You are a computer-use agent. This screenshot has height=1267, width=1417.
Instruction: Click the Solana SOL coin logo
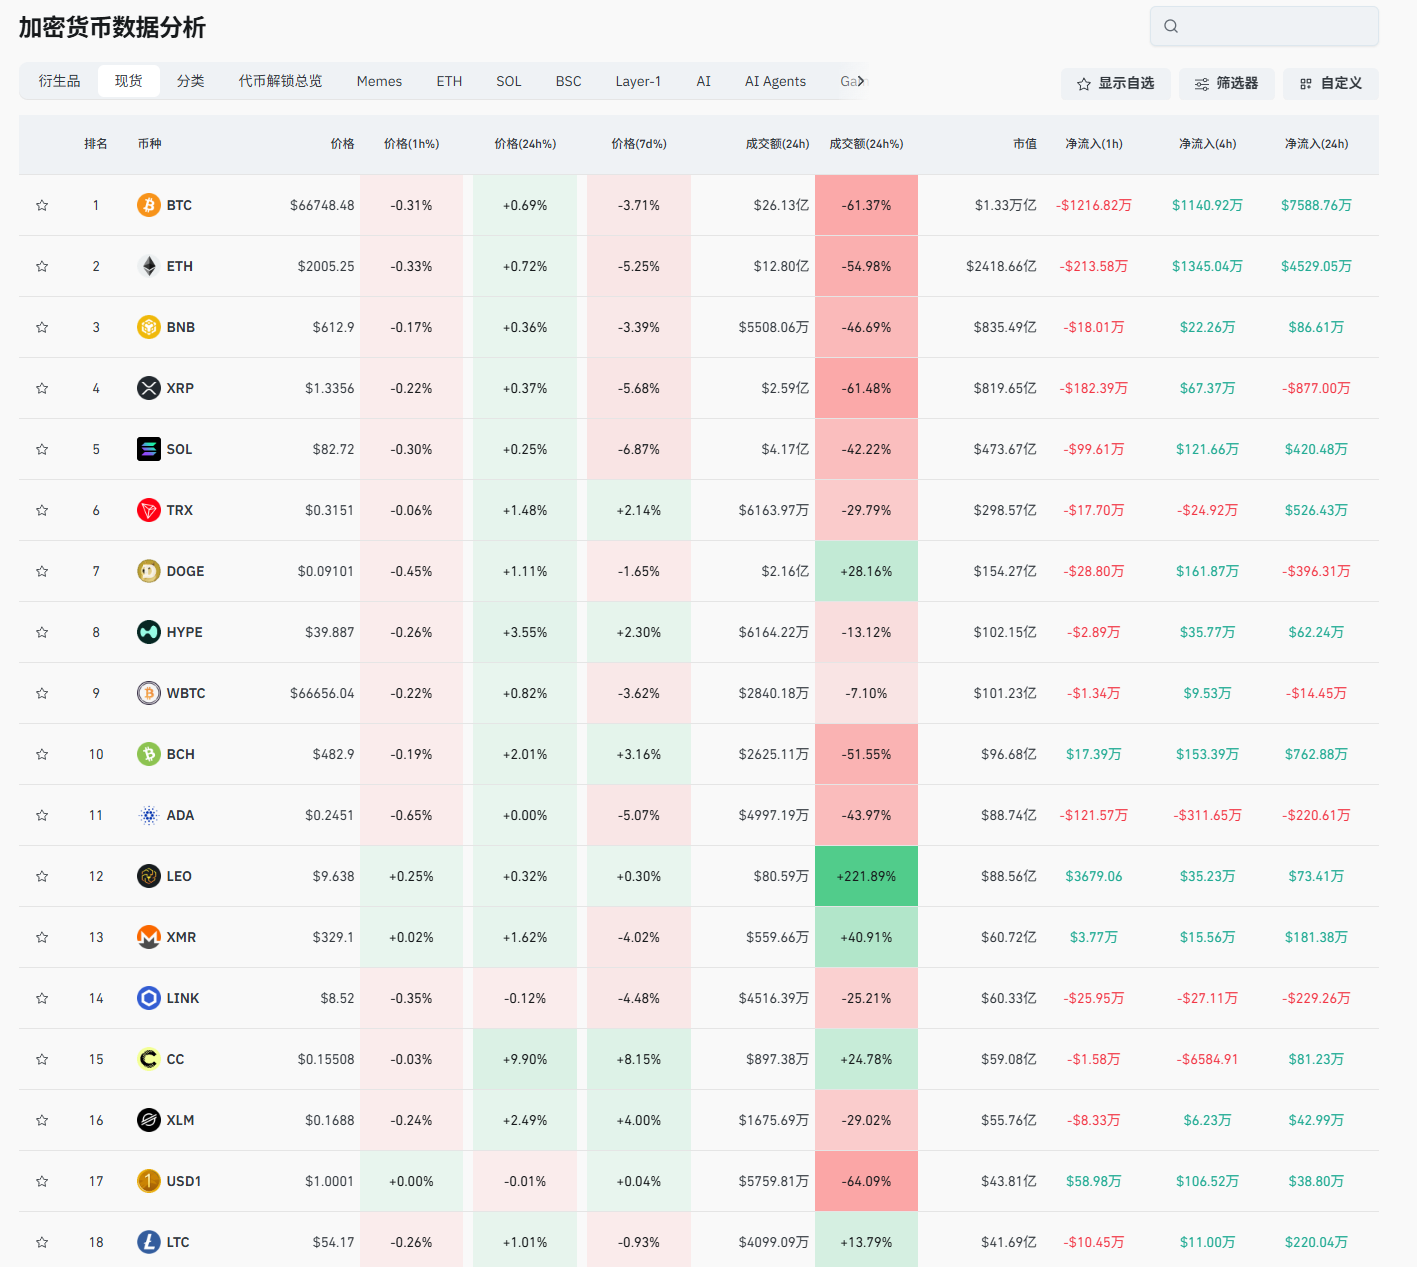(x=149, y=449)
